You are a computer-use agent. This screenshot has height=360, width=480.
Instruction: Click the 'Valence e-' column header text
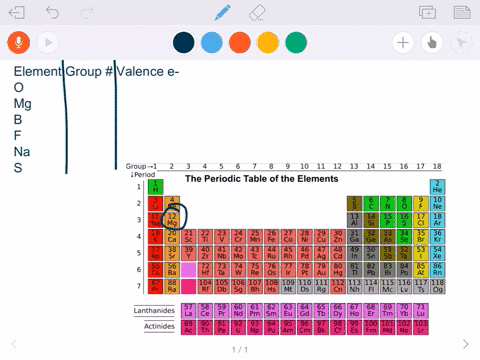tap(148, 71)
